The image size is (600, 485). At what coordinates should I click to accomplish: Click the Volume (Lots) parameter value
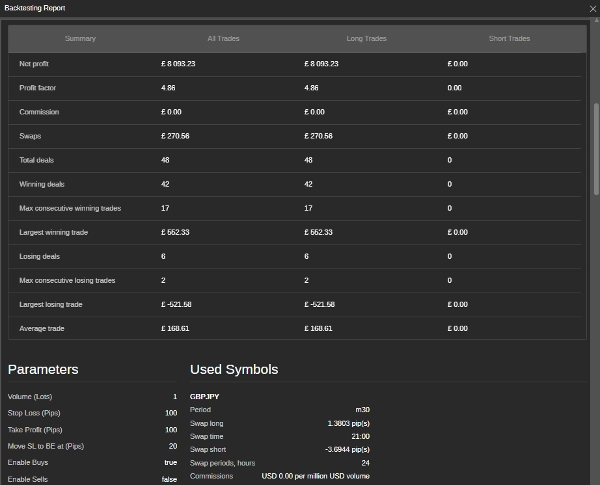(174, 397)
